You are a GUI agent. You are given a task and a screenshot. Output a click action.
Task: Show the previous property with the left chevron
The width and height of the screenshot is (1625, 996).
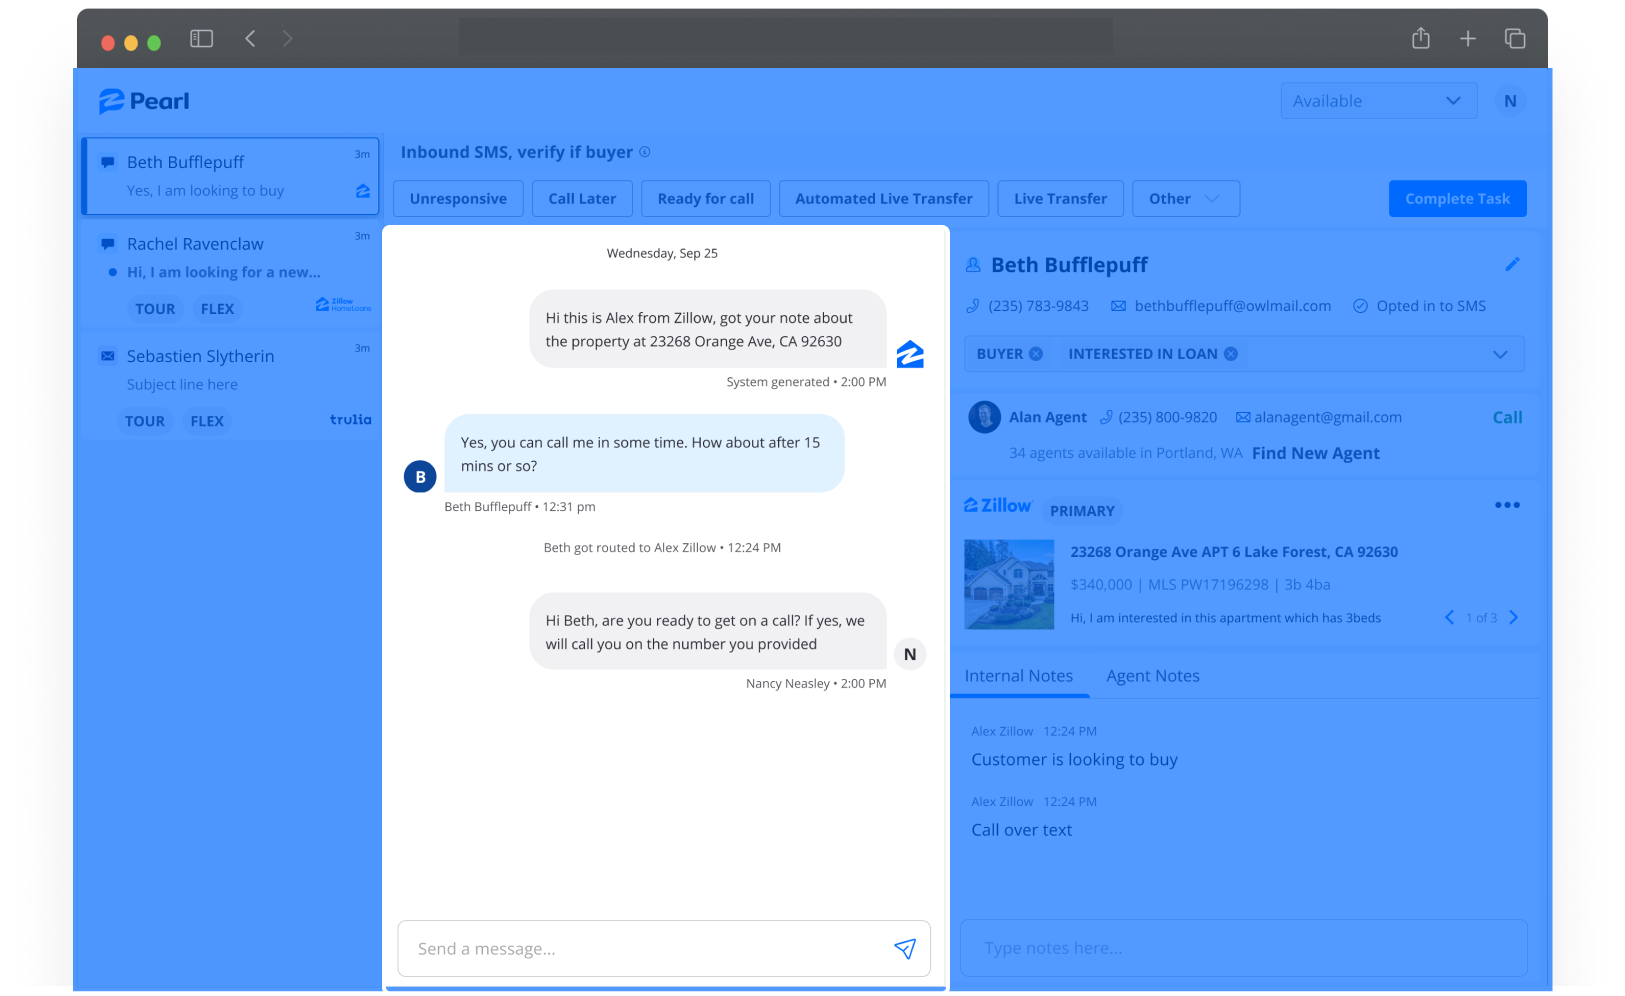pyautogui.click(x=1449, y=617)
